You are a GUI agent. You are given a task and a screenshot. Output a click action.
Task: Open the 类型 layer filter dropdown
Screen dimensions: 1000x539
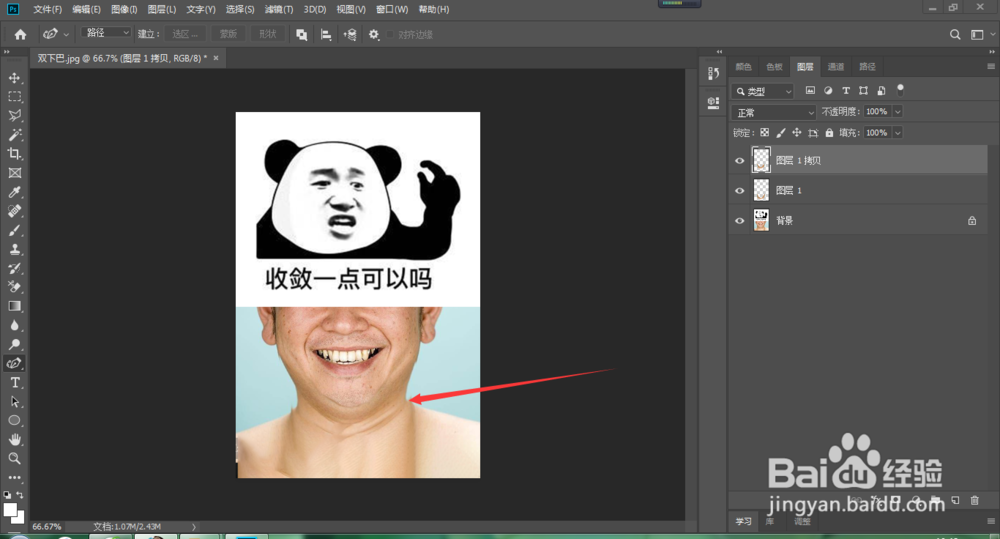(x=762, y=91)
